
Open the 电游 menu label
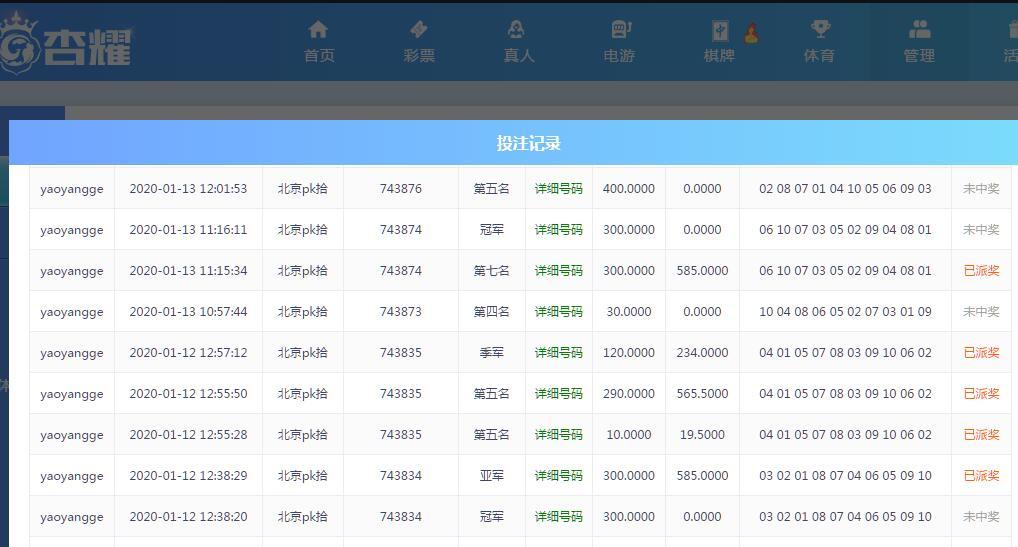[x=619, y=56]
